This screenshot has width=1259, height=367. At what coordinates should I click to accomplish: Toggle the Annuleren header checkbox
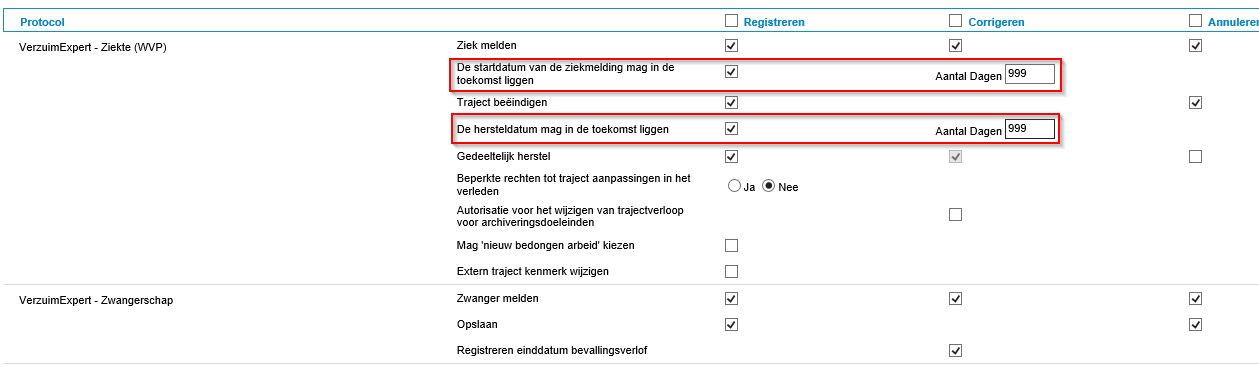(x=1196, y=20)
